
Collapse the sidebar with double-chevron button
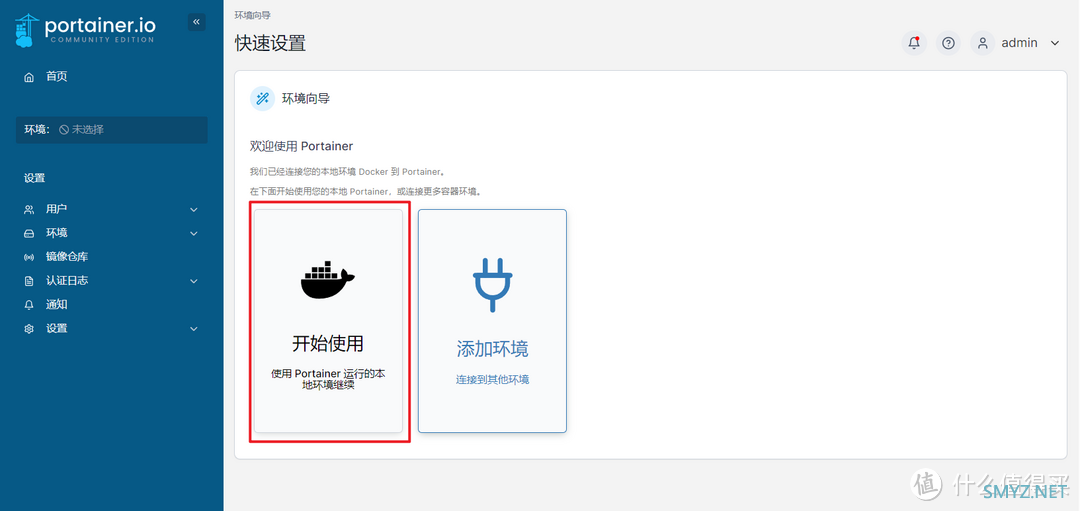(196, 22)
